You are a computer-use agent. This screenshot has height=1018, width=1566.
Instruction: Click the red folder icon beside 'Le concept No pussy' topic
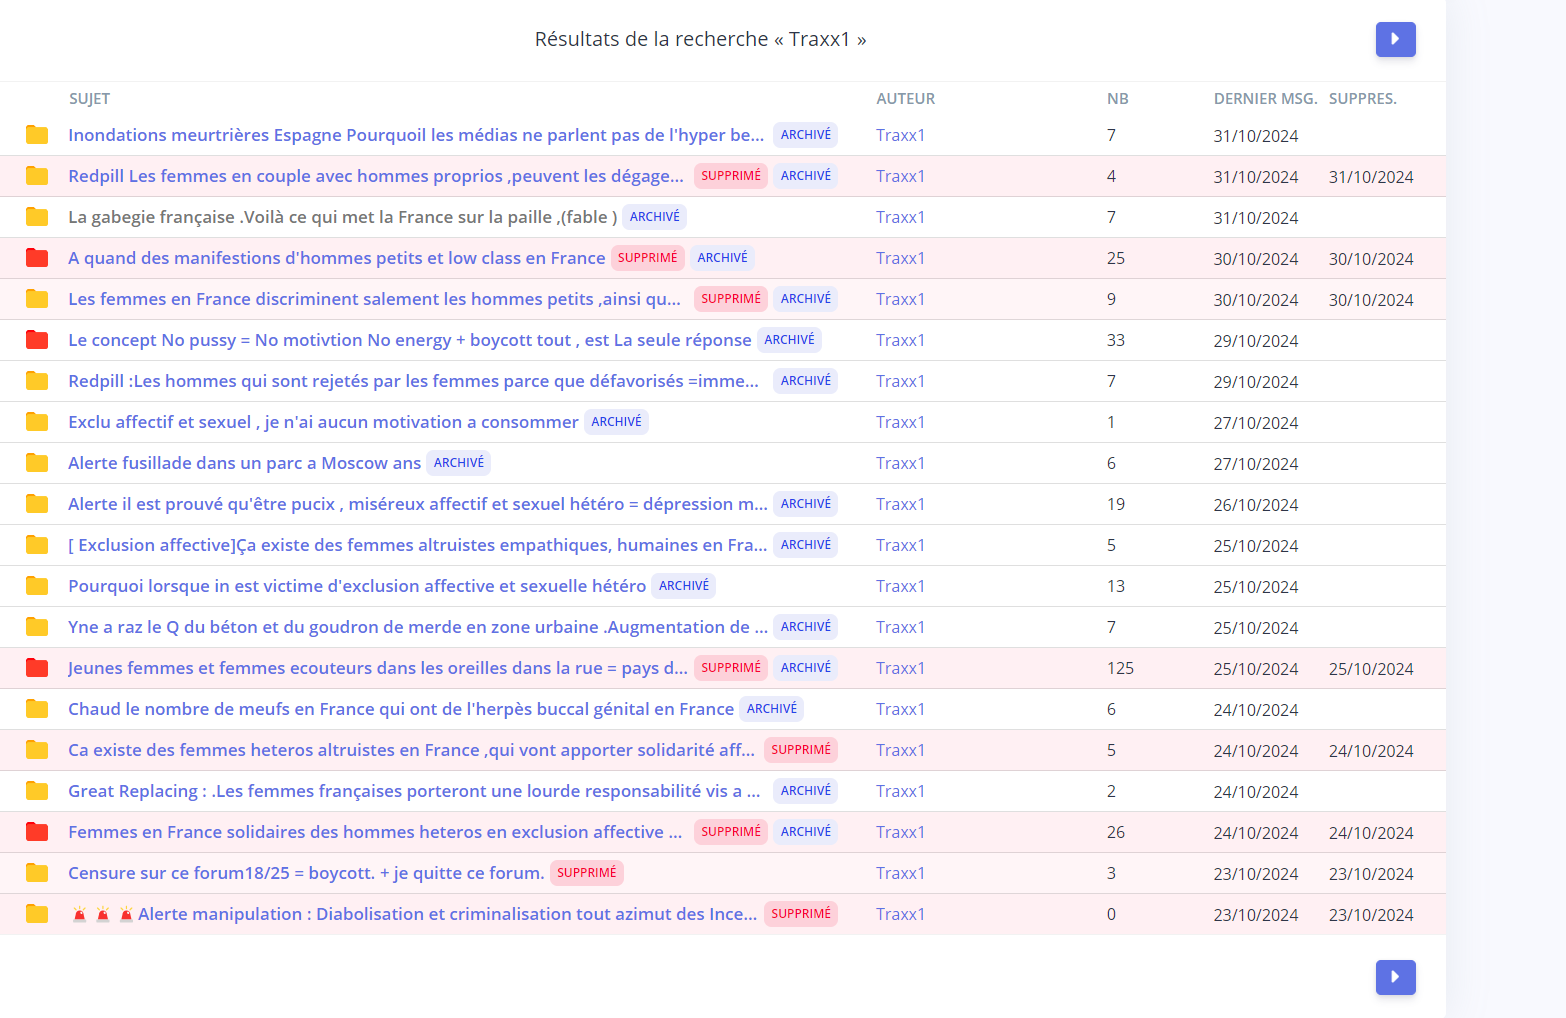[x=37, y=340]
